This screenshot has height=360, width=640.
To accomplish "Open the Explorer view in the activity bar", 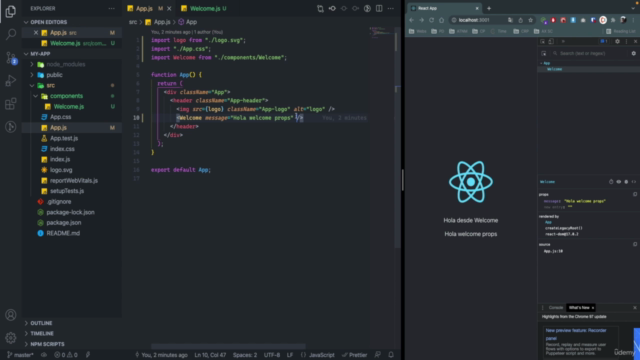I will [x=11, y=11].
